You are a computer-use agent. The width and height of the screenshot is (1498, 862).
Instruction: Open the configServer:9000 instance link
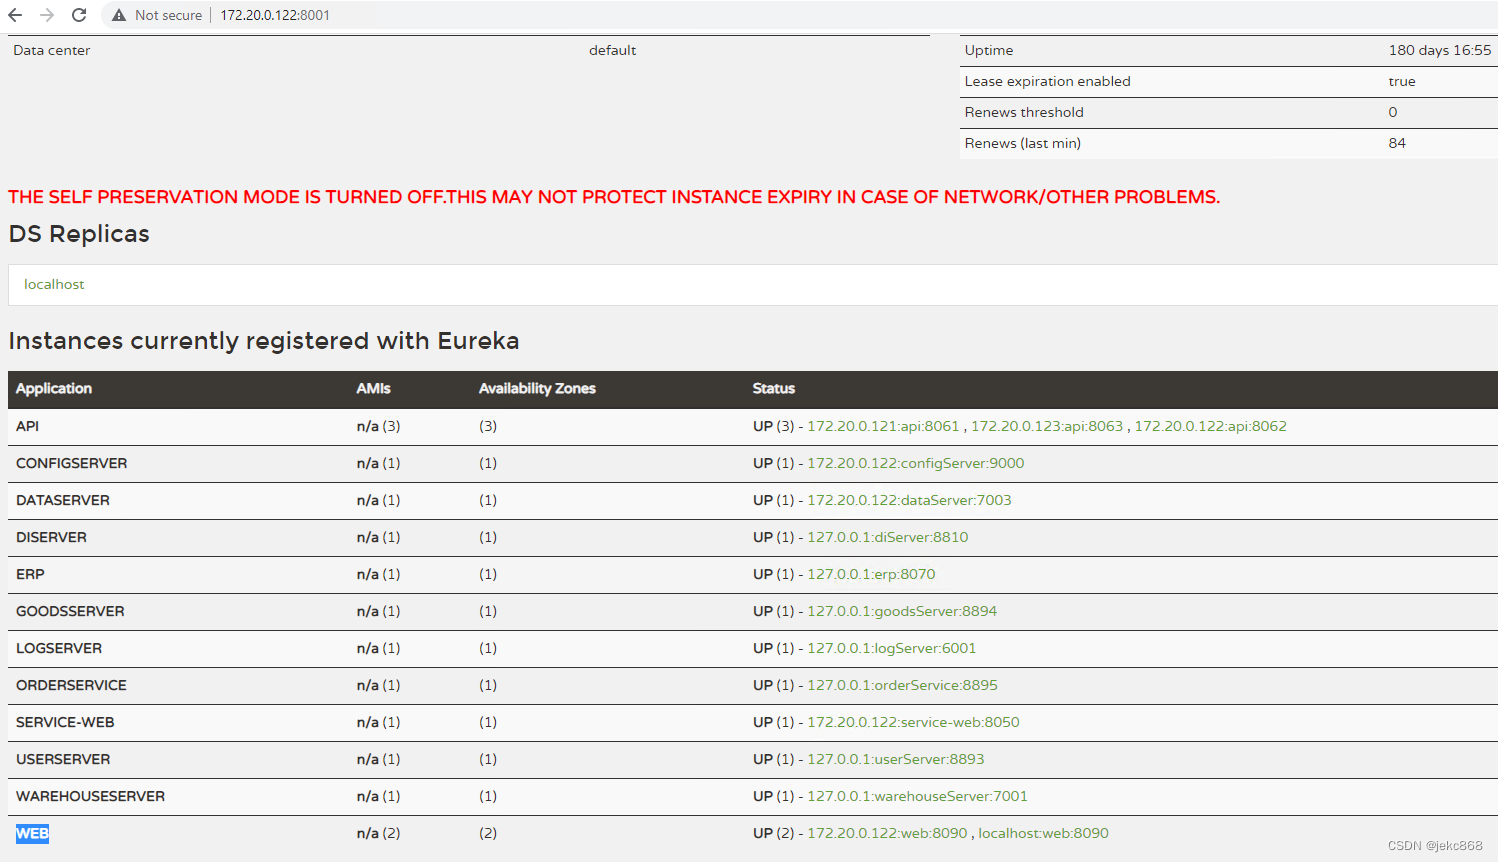tap(916, 463)
